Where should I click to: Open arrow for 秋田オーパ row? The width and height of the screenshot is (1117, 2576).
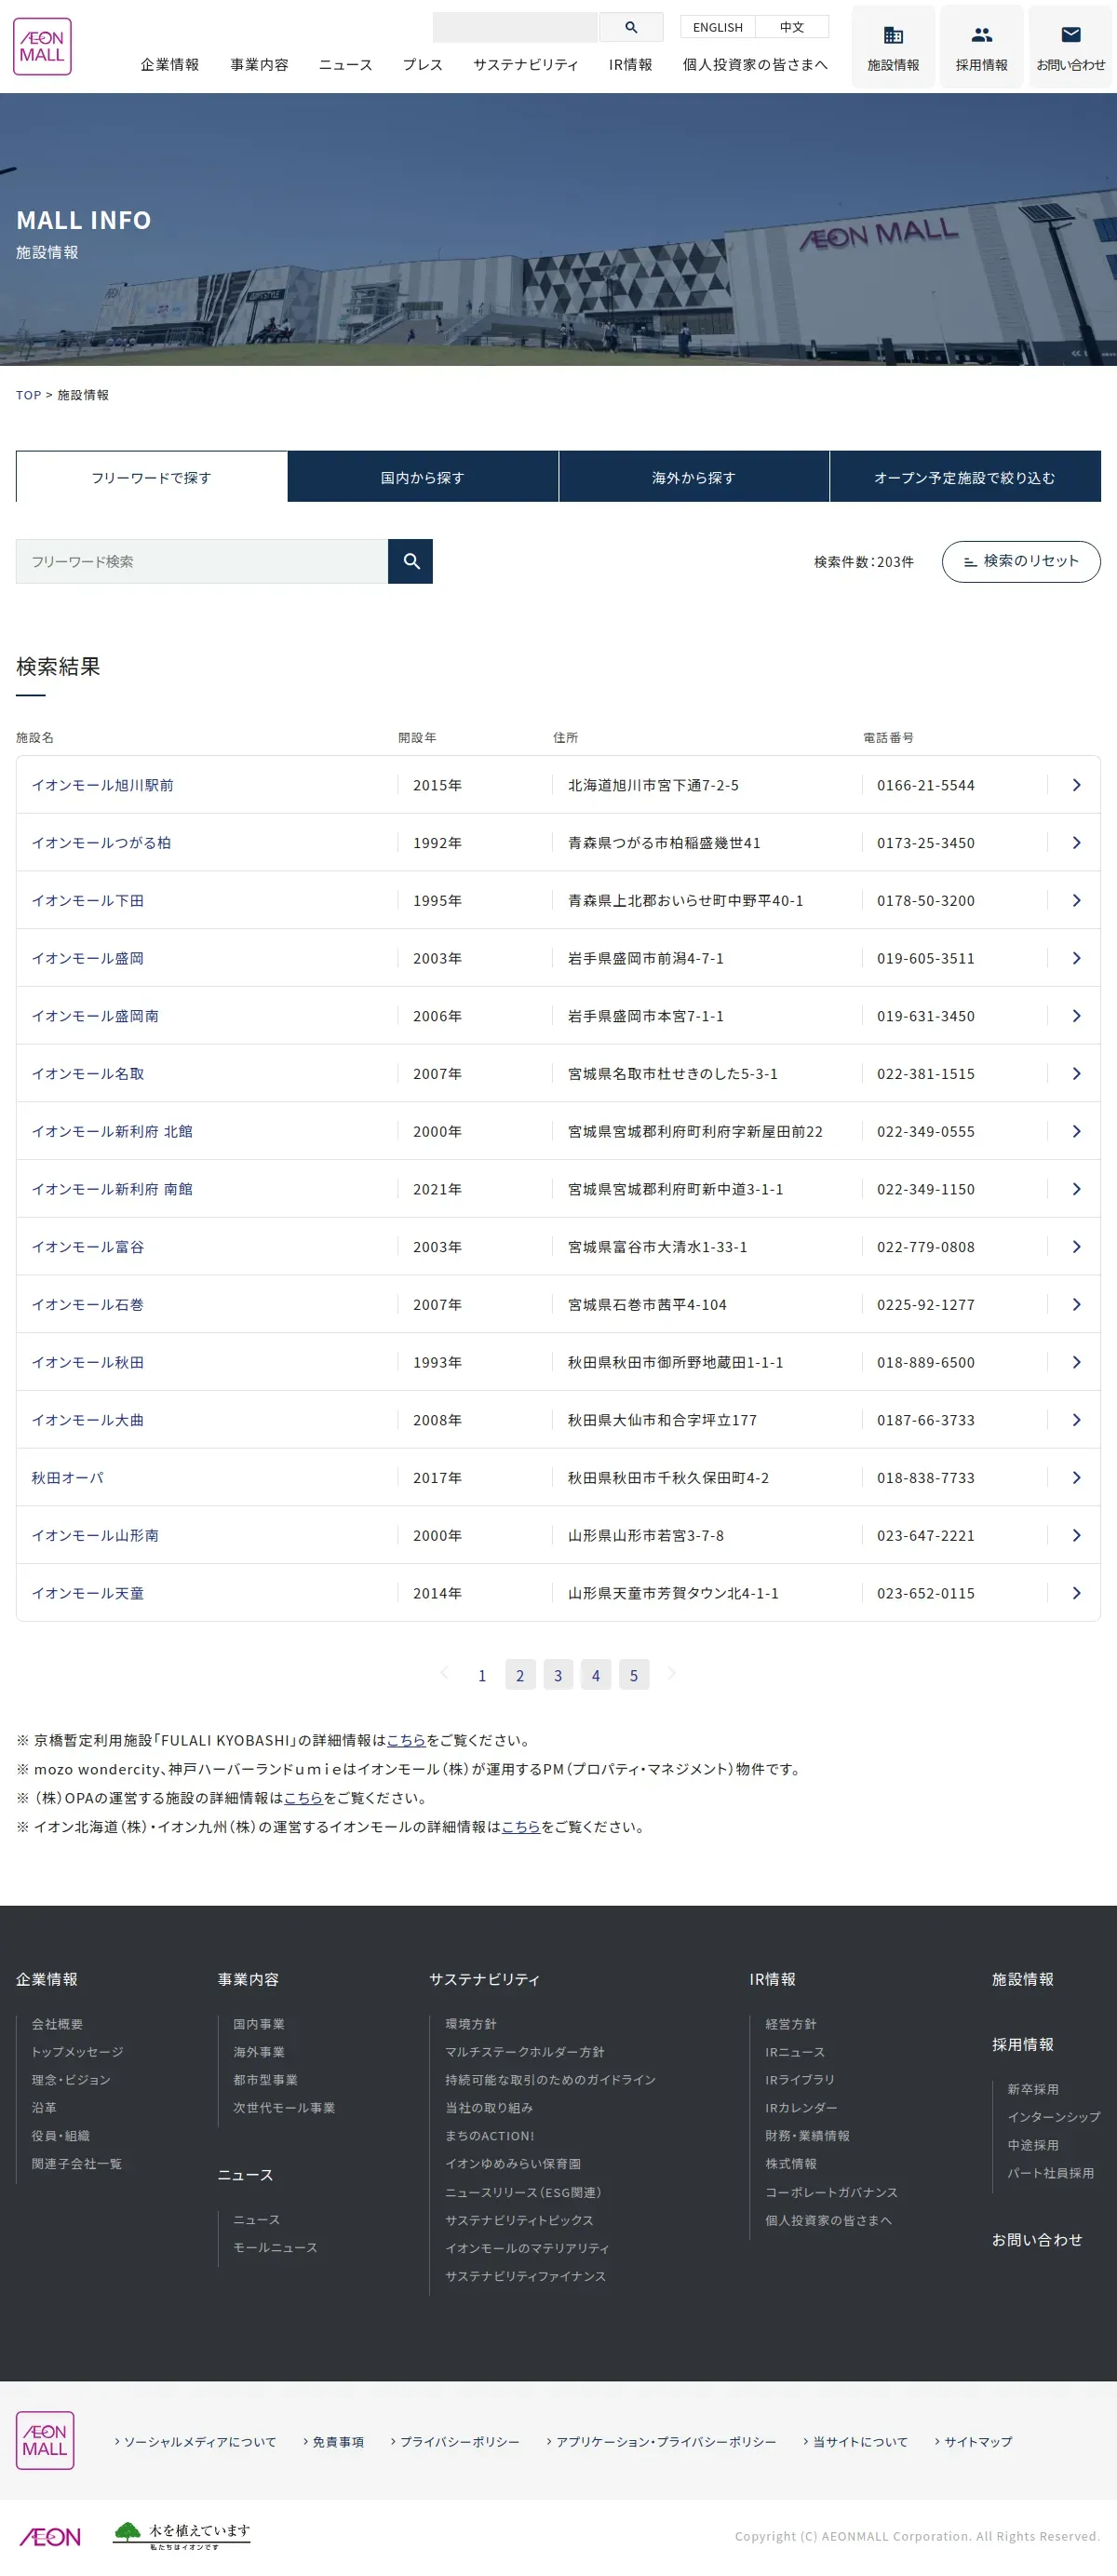(1076, 1477)
